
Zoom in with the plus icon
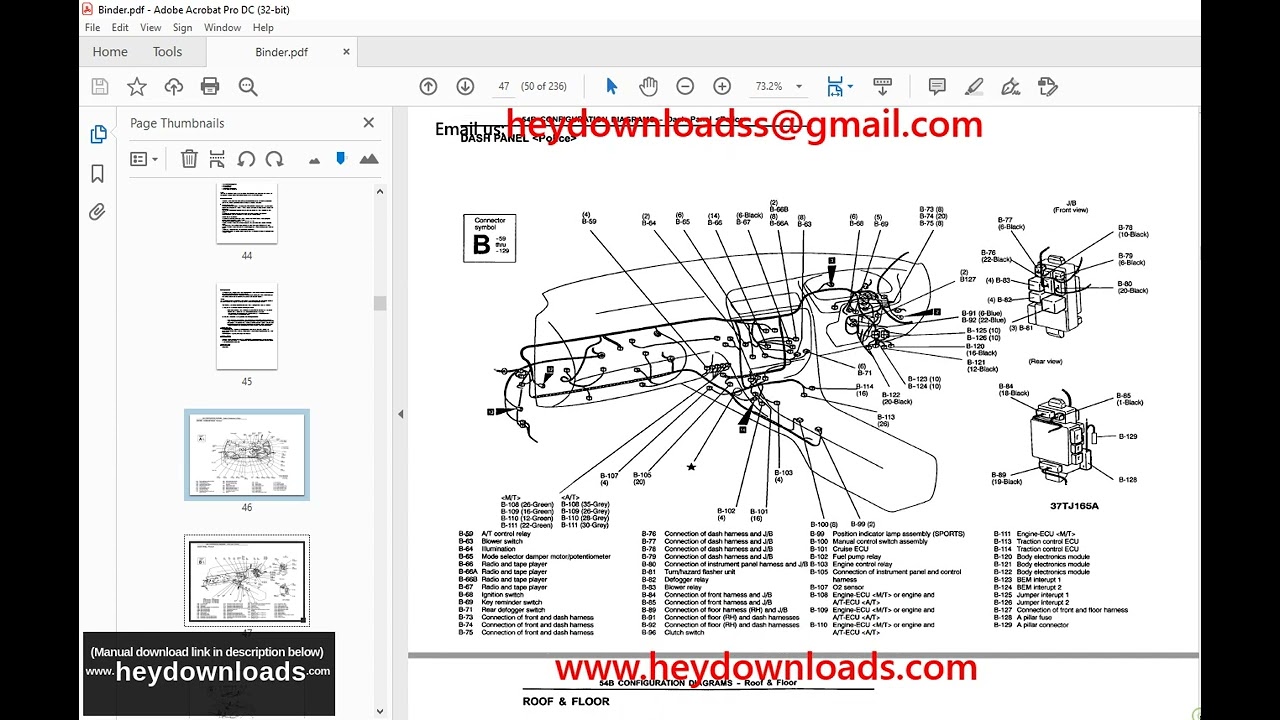click(x=722, y=87)
